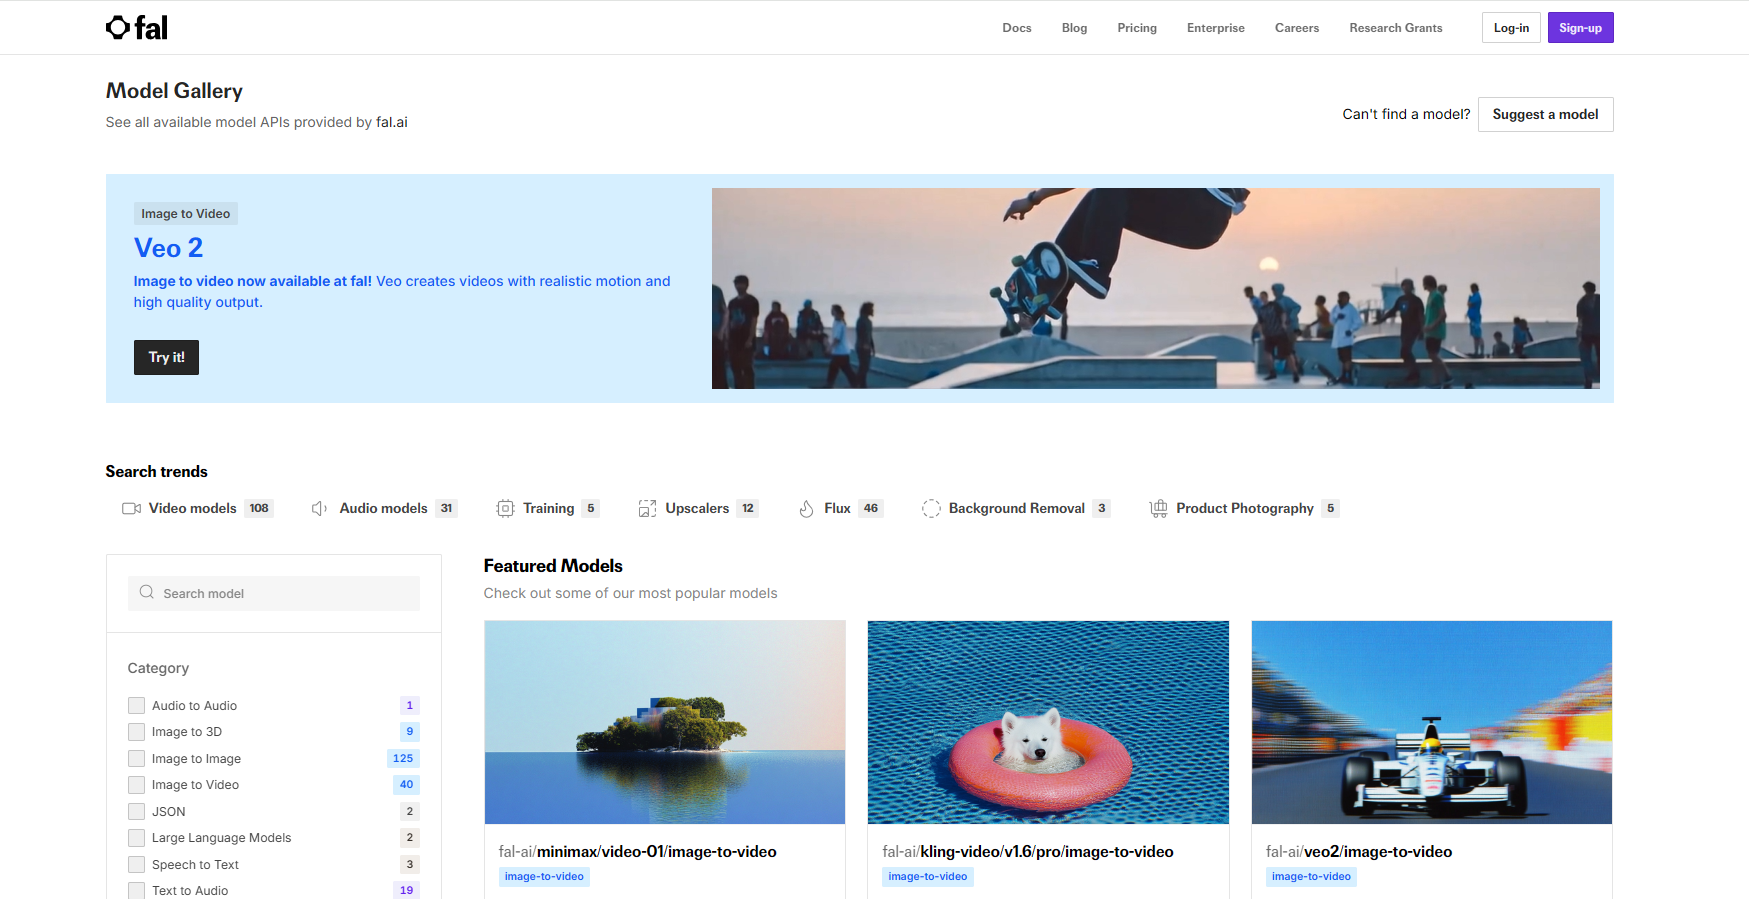Open the Veo 2 banner title link
1749x899 pixels.
[x=168, y=248]
